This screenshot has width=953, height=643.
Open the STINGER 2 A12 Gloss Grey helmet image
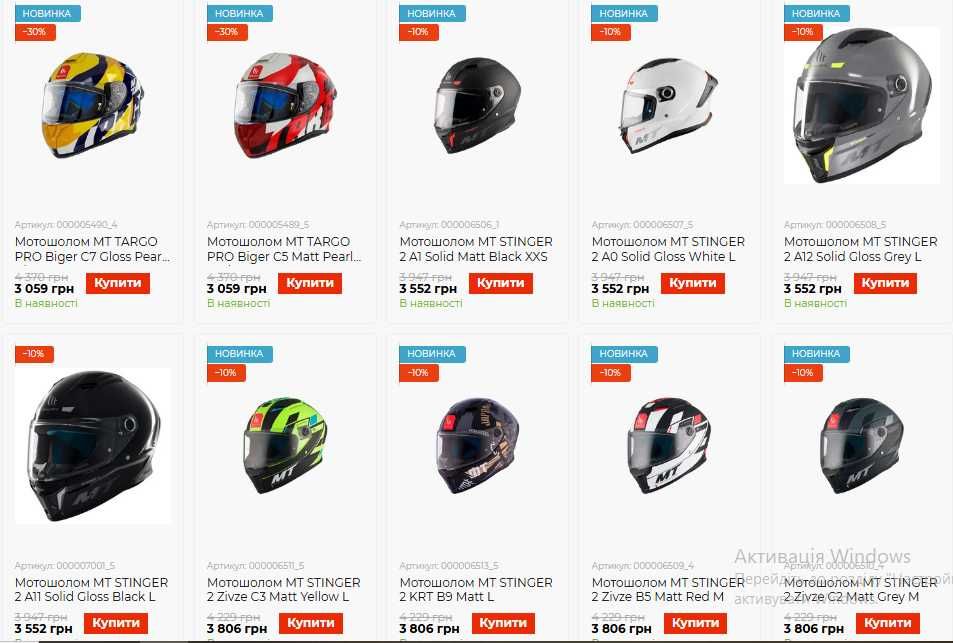[x=862, y=105]
